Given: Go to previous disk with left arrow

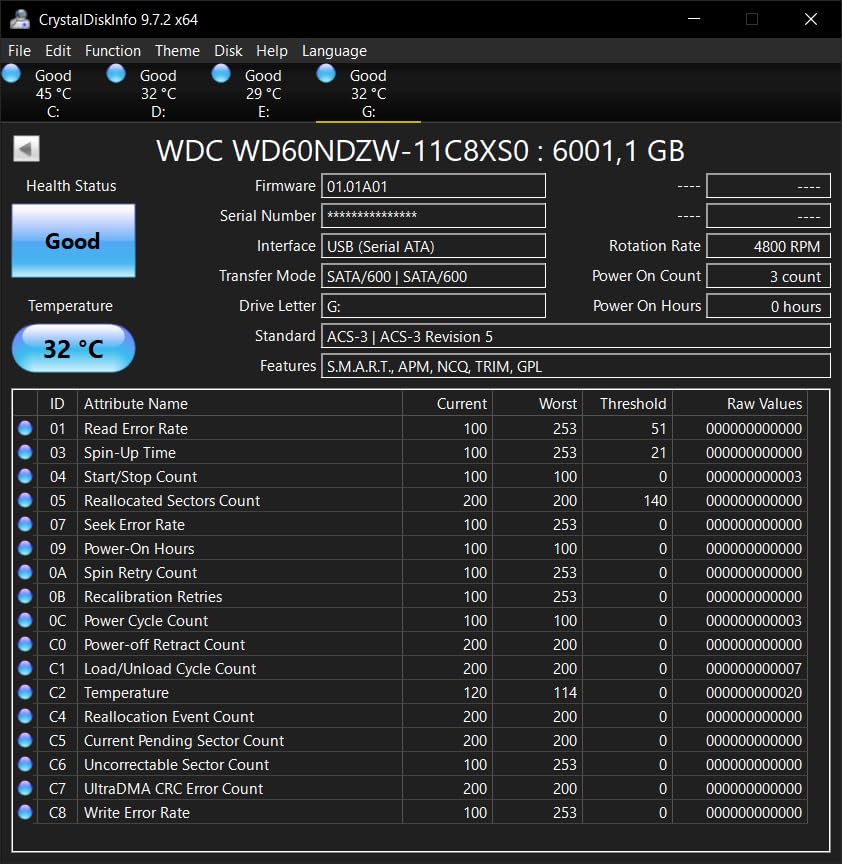Looking at the screenshot, I should [x=26, y=148].
